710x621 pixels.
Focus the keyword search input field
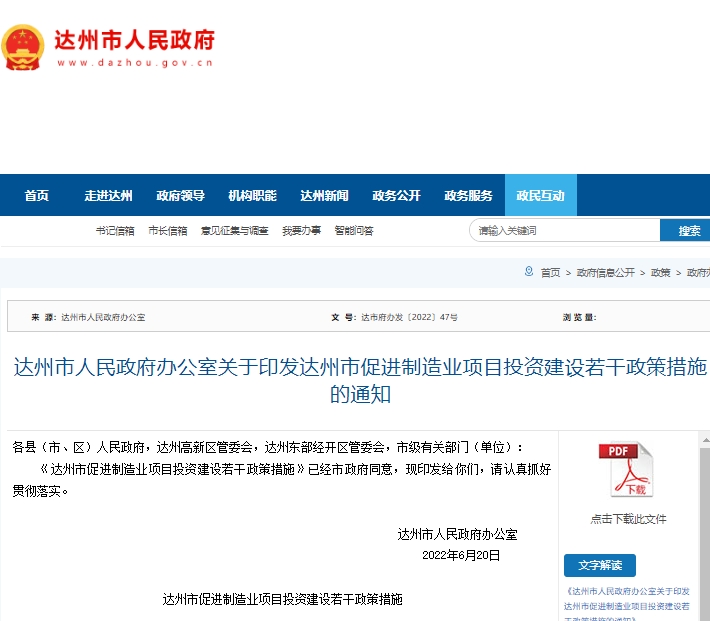pos(564,231)
